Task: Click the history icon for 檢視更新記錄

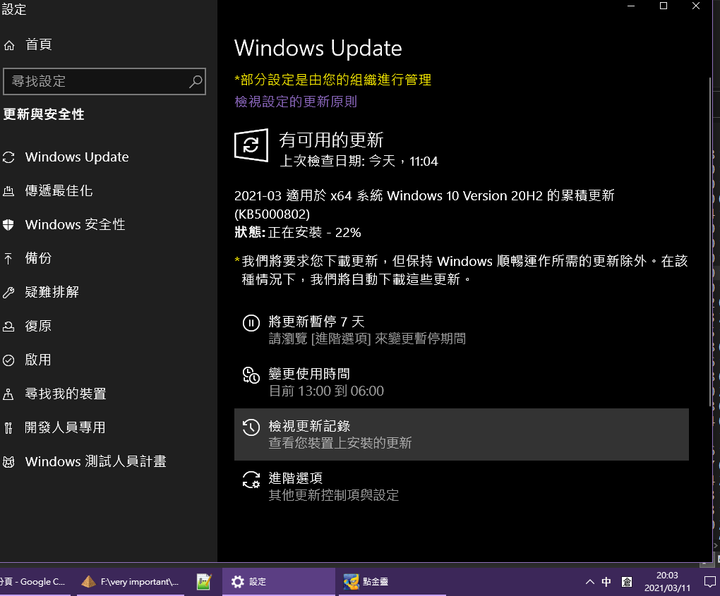Action: coord(251,427)
